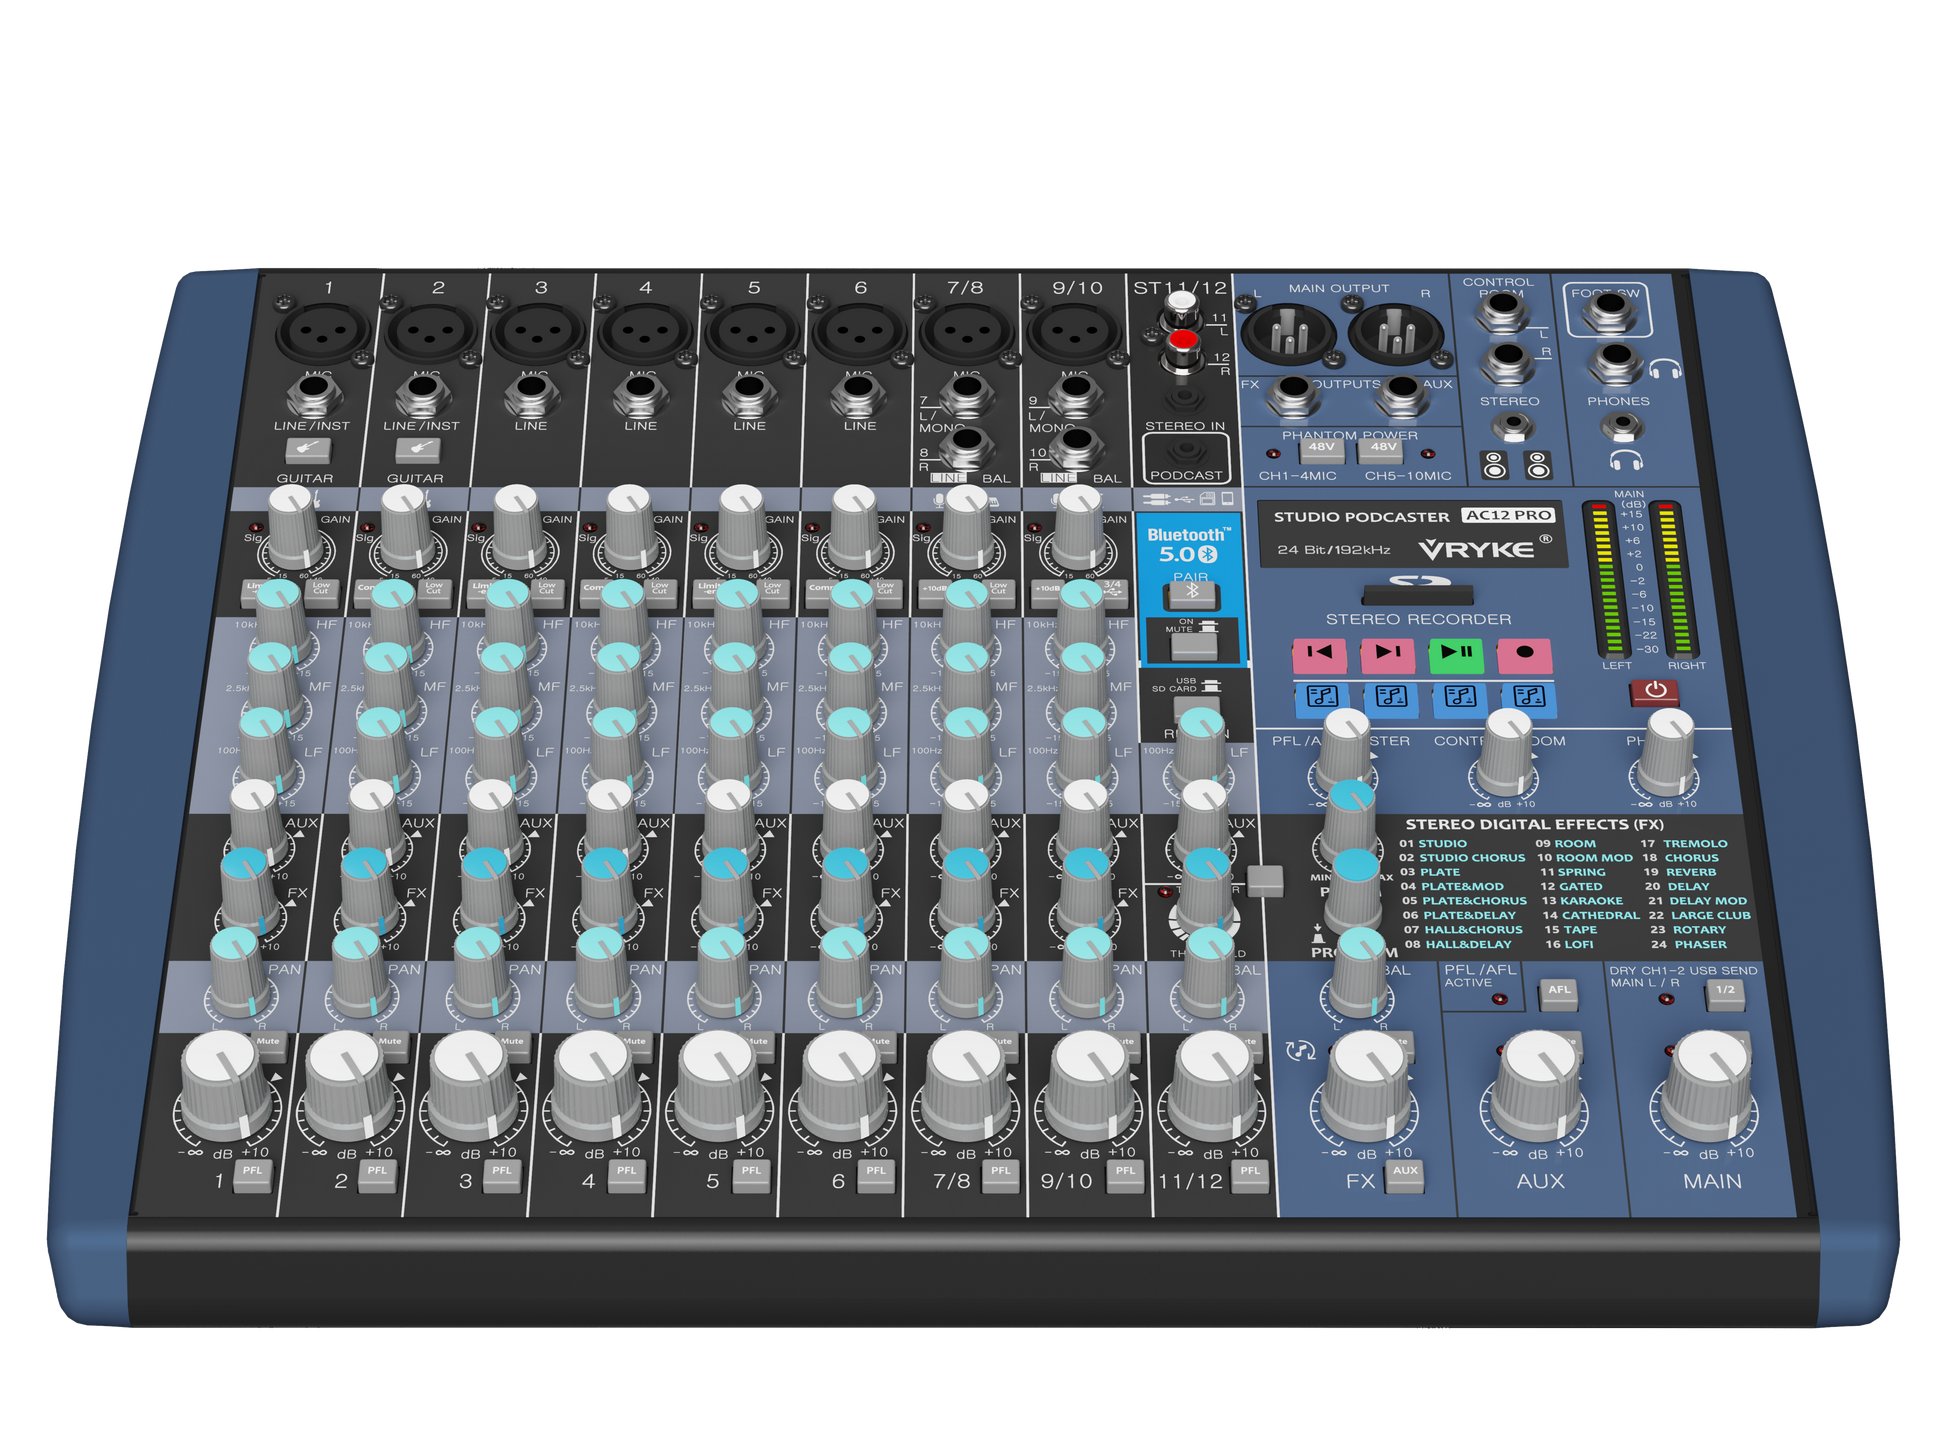Engage the PFL button on channel 11/12
The width and height of the screenshot is (1946, 1453).
[1250, 1175]
